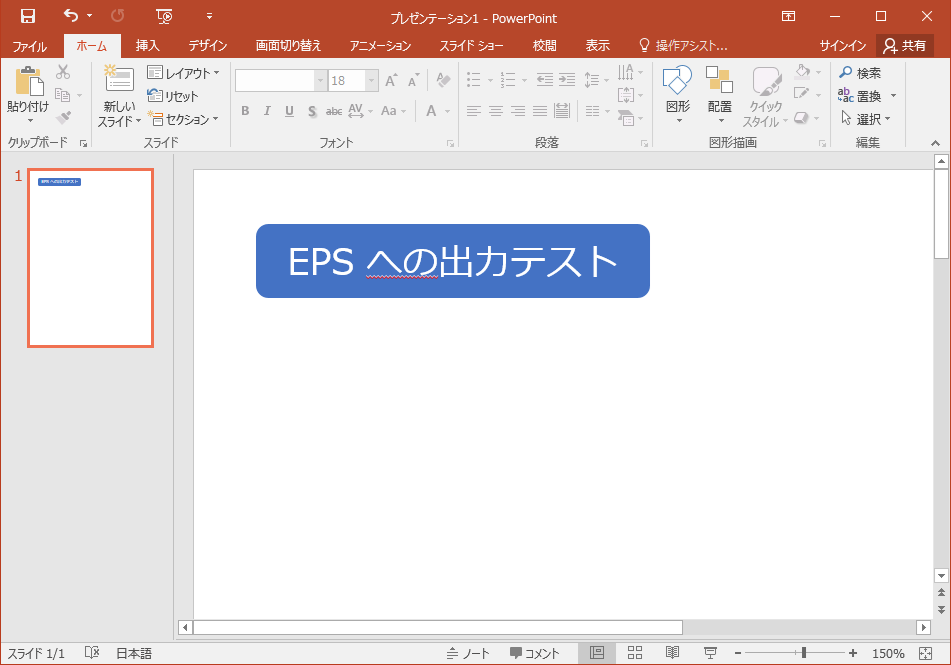
Task: Toggle the コメント comments pane
Action: 534,653
